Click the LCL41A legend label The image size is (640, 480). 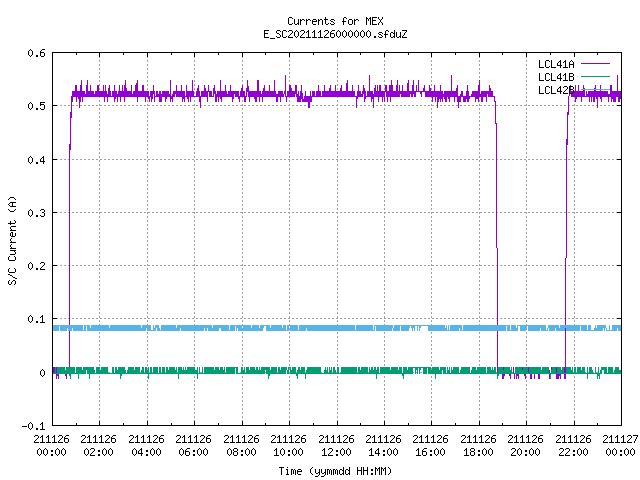[556, 64]
